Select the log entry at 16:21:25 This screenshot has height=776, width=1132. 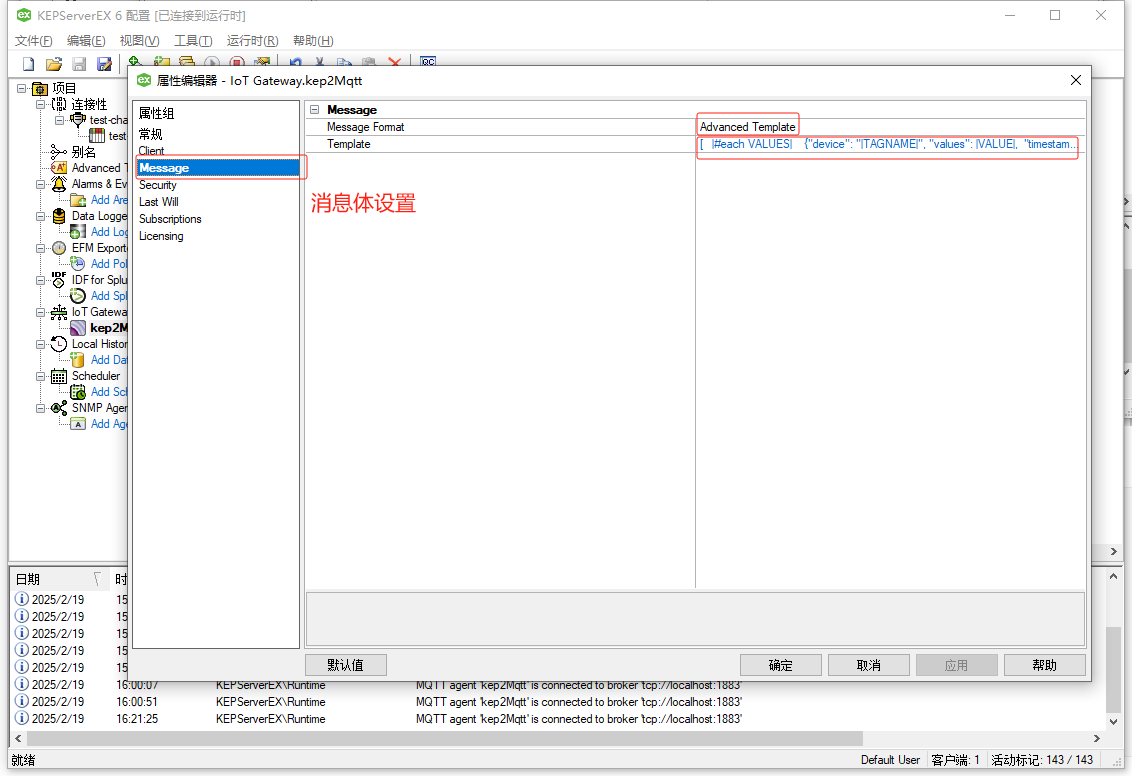(556, 719)
